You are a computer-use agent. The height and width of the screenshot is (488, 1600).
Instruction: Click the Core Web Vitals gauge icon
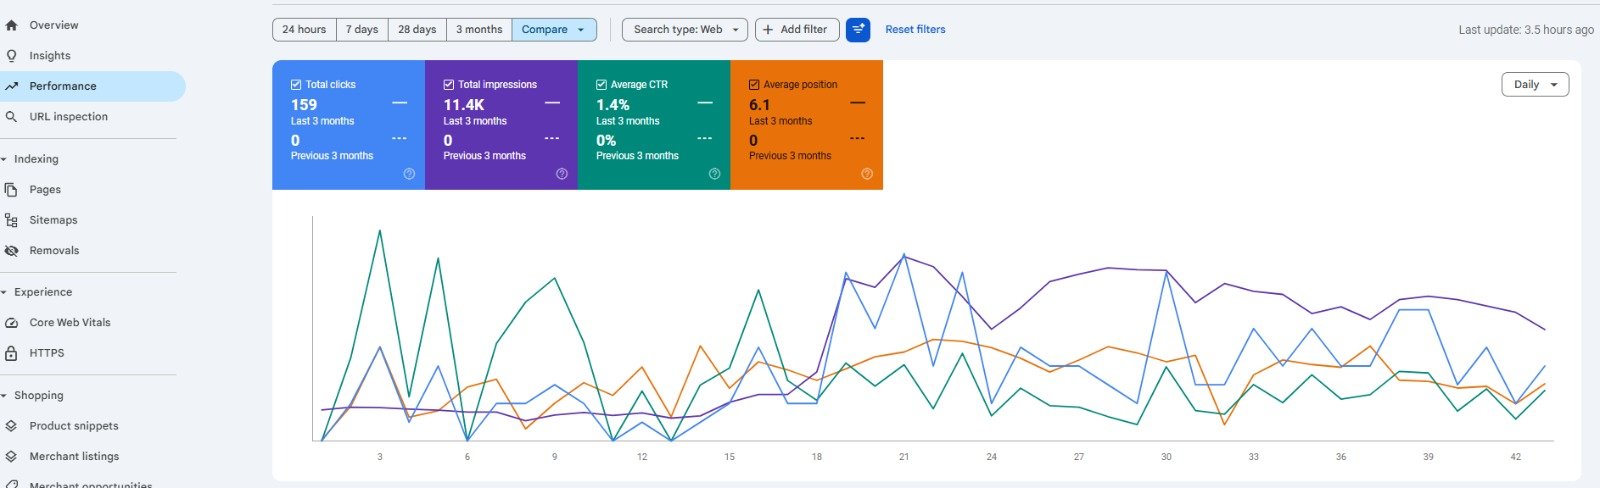pyautogui.click(x=11, y=323)
